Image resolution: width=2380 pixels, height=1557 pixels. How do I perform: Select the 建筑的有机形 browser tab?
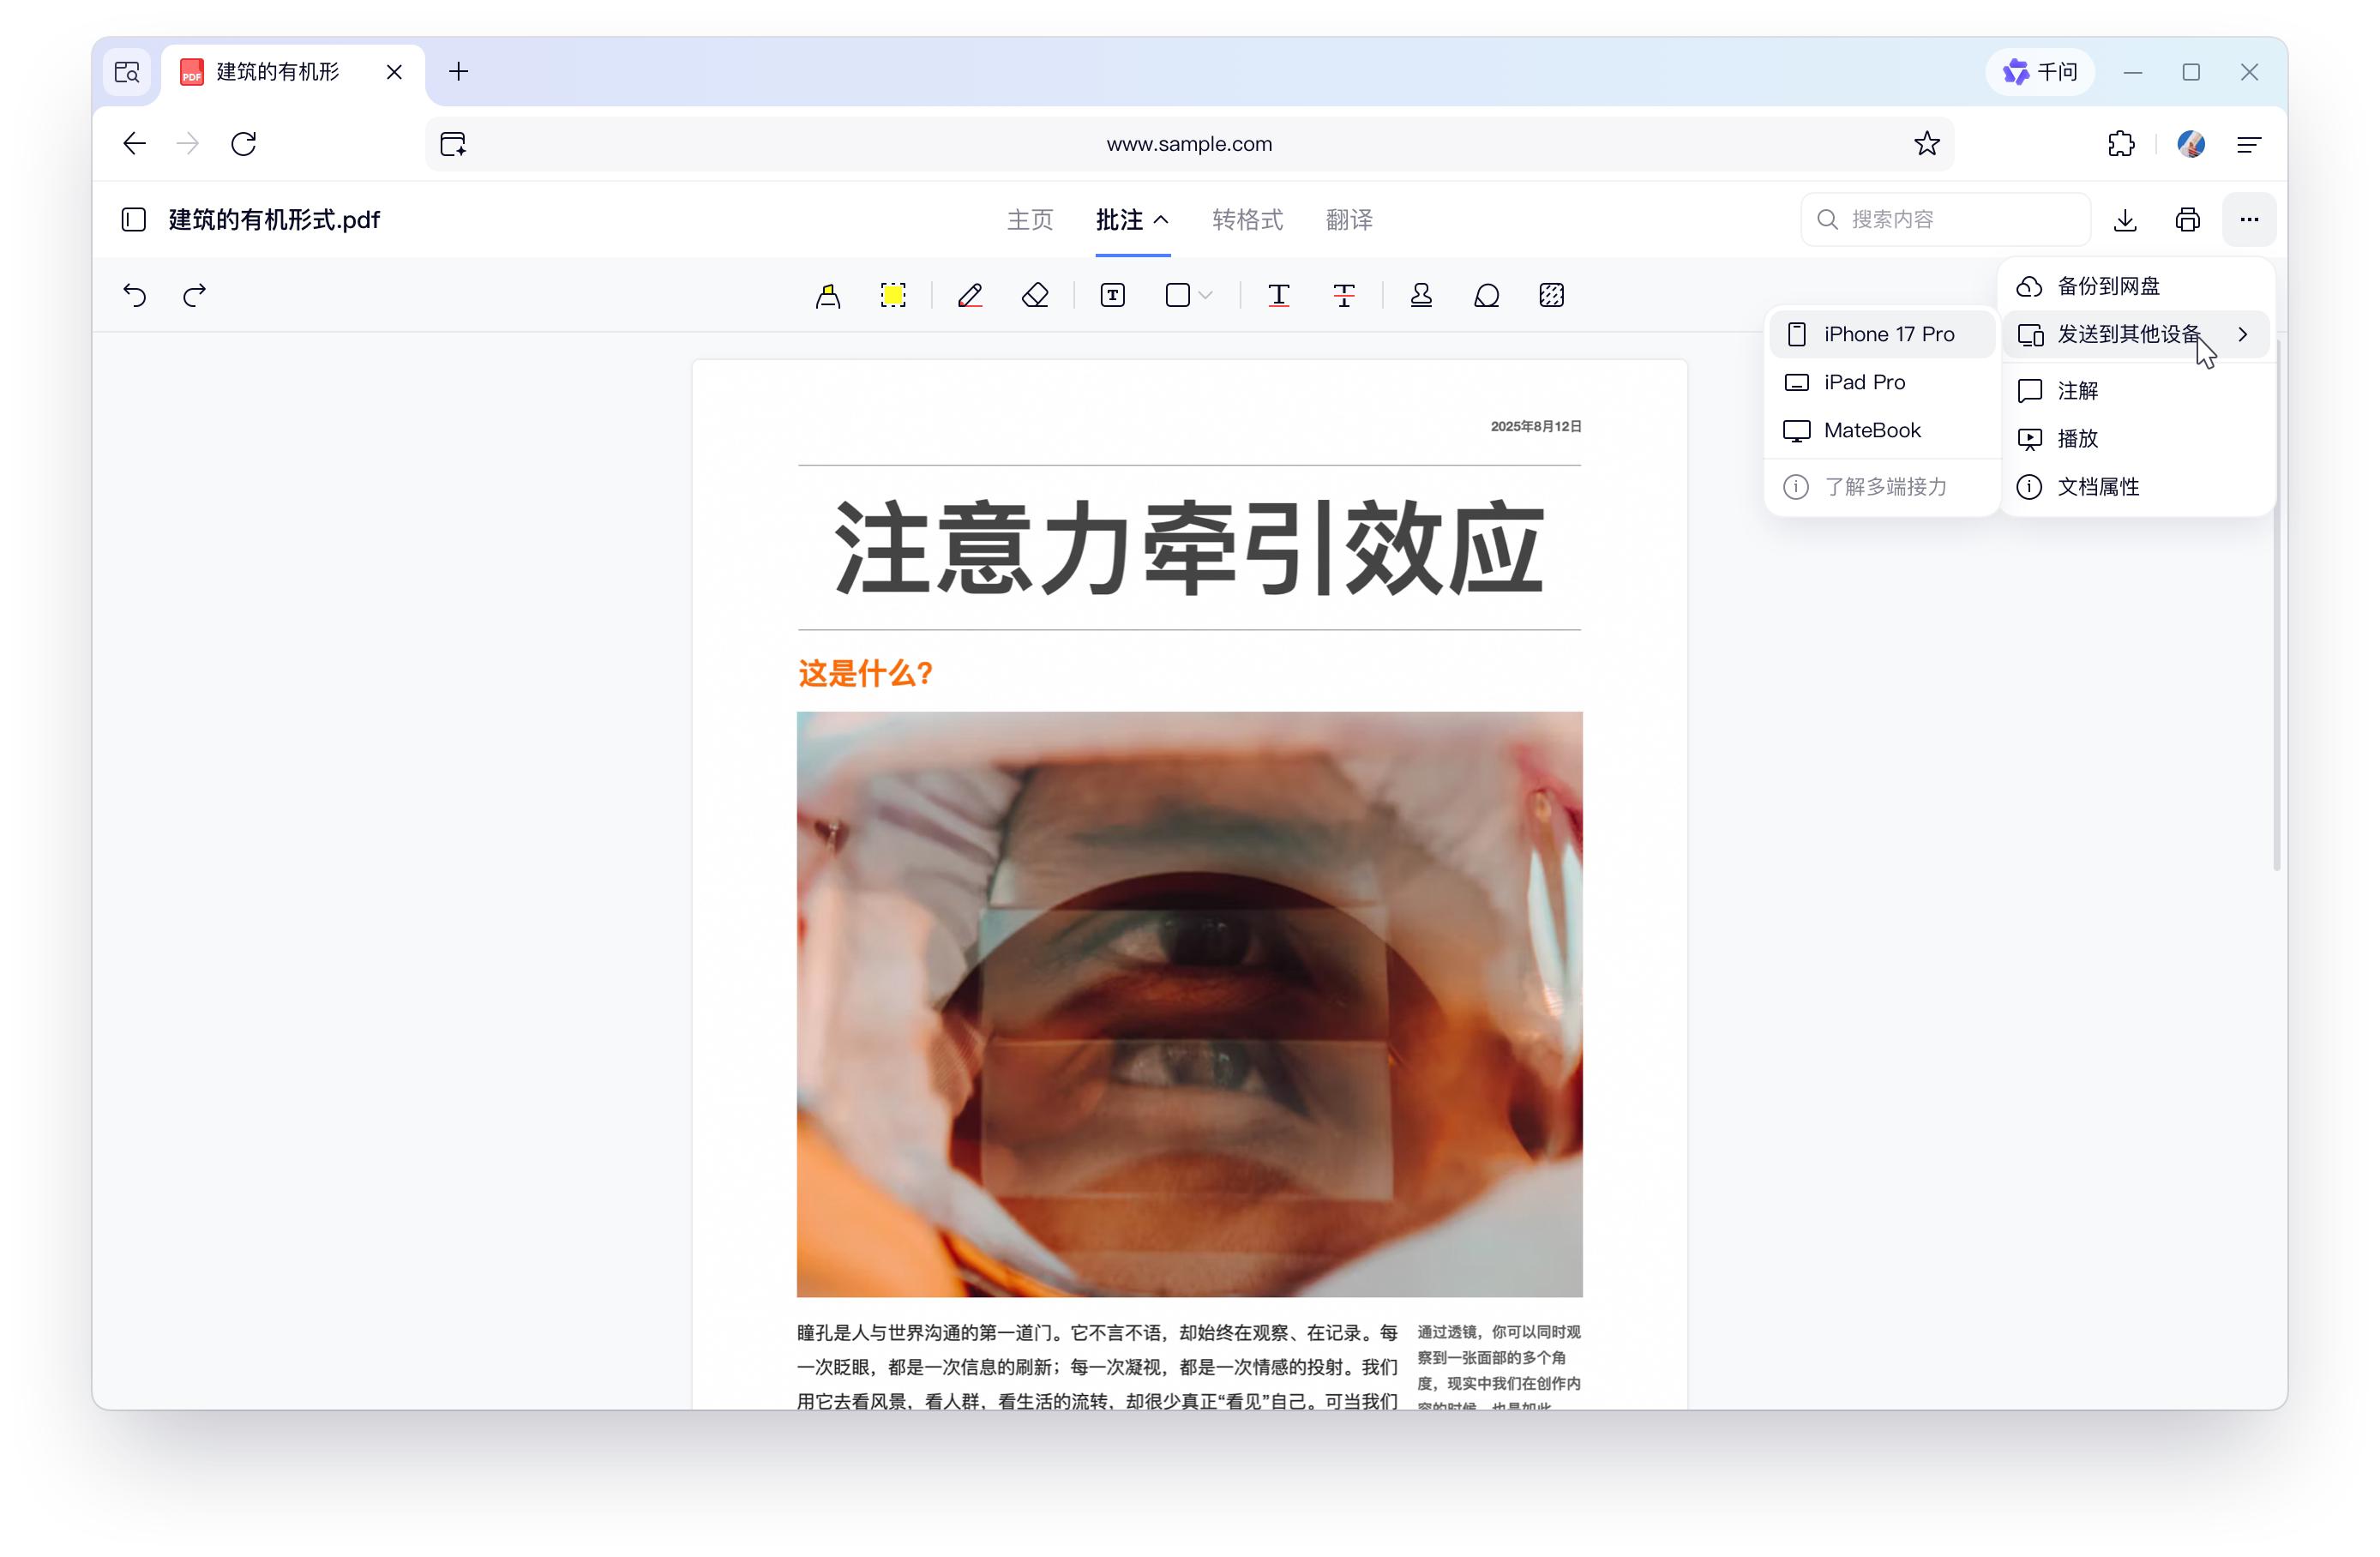292,72
